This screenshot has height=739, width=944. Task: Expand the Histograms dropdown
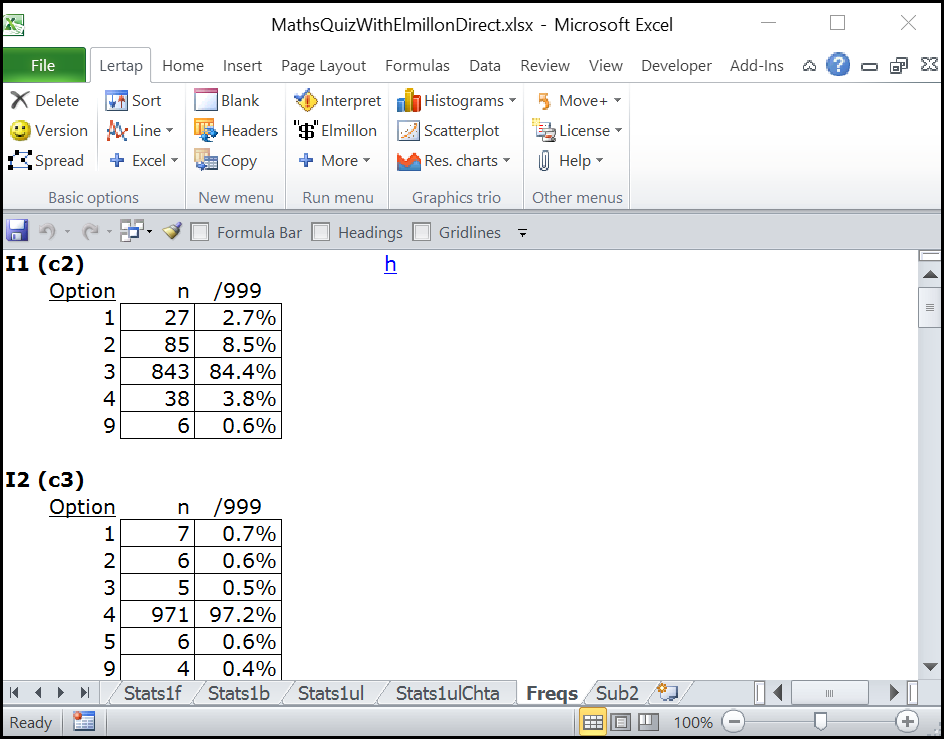coord(512,100)
